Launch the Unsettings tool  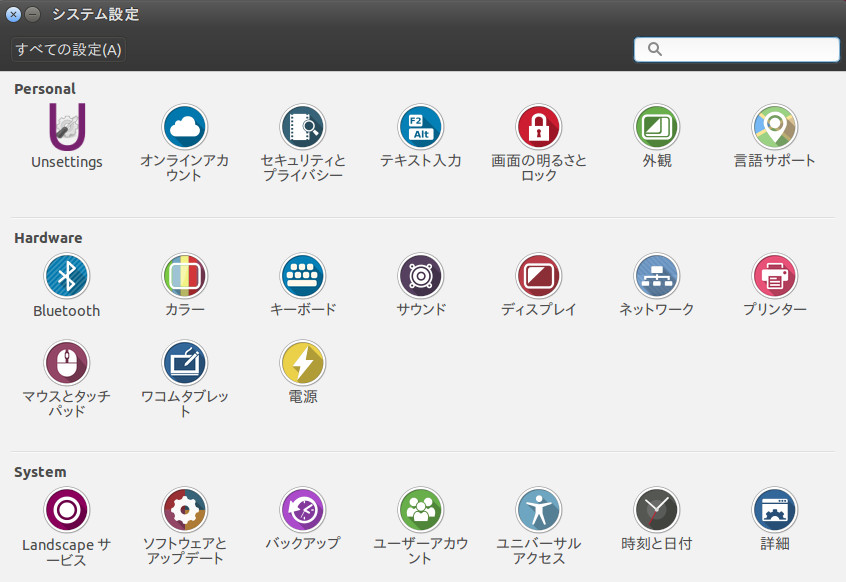coord(66,127)
